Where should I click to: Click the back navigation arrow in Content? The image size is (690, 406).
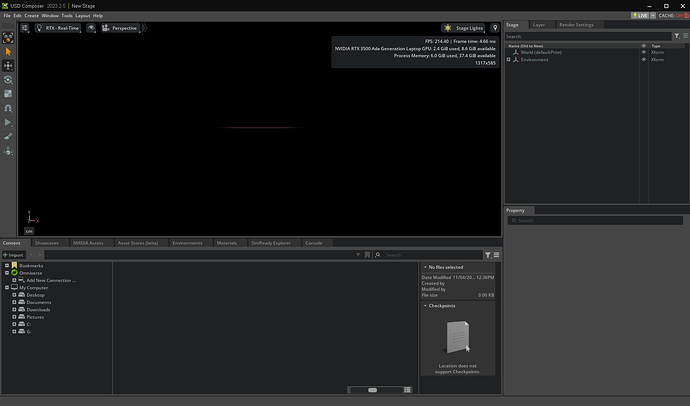(31, 255)
